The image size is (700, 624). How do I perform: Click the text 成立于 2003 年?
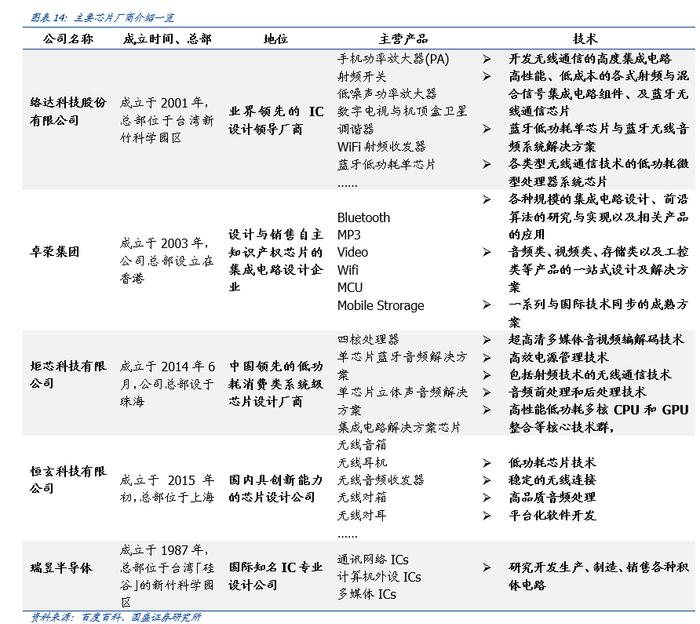[x=163, y=243]
